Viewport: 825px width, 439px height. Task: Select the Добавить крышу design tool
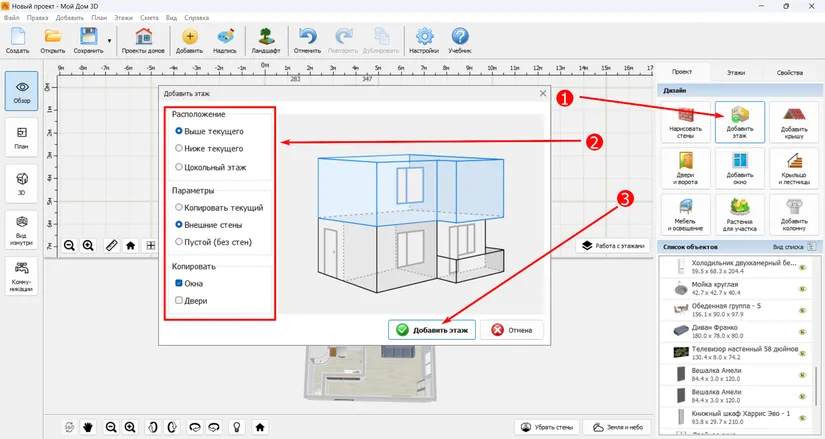(793, 122)
